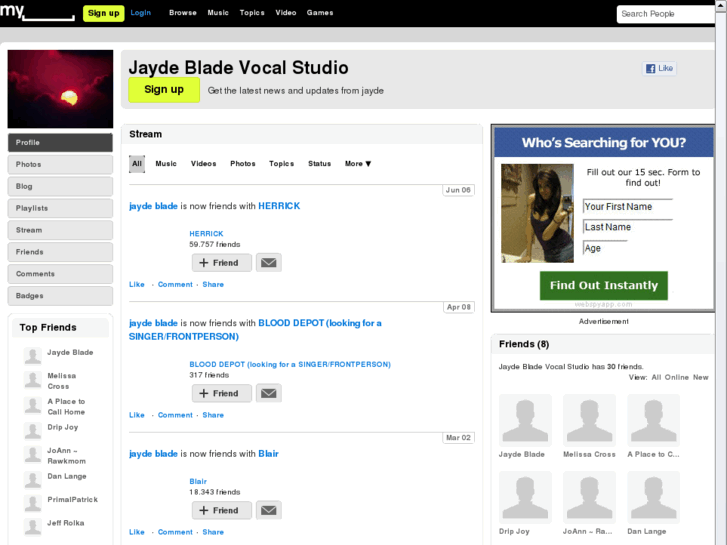
Task: Open Dan Lange avatar in Top Friends
Action: [32, 480]
